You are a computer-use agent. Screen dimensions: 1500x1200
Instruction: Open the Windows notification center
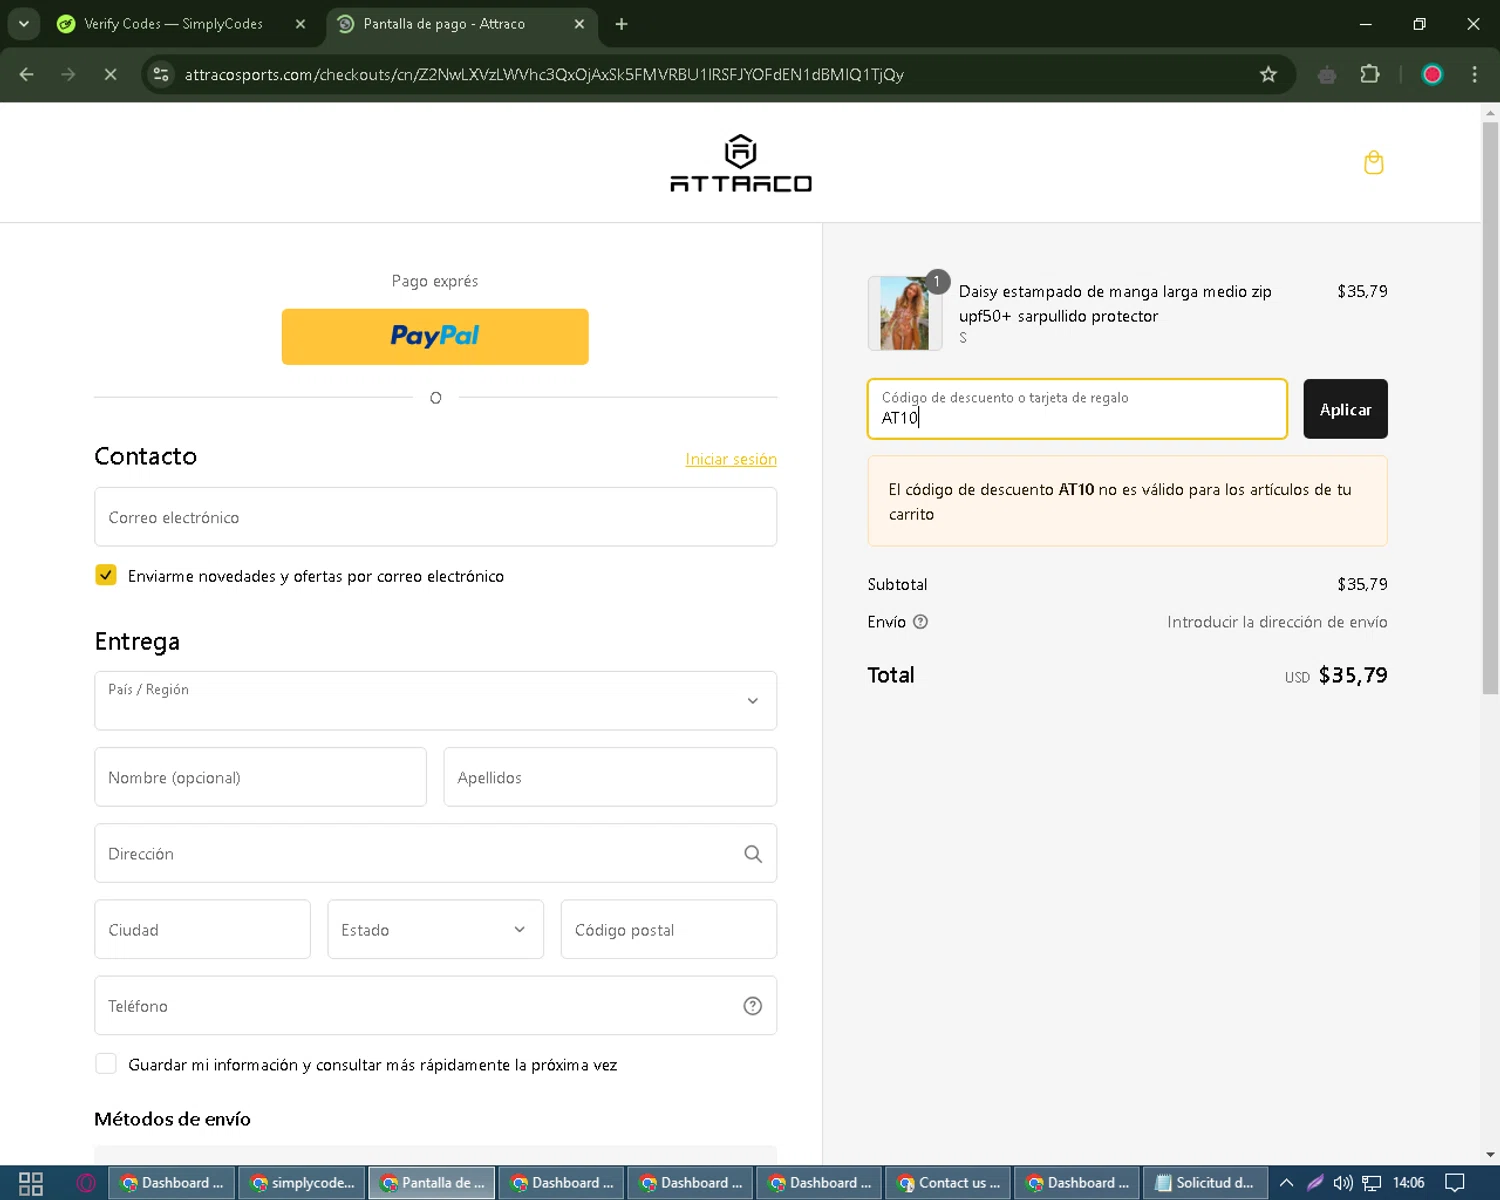[1455, 1183]
